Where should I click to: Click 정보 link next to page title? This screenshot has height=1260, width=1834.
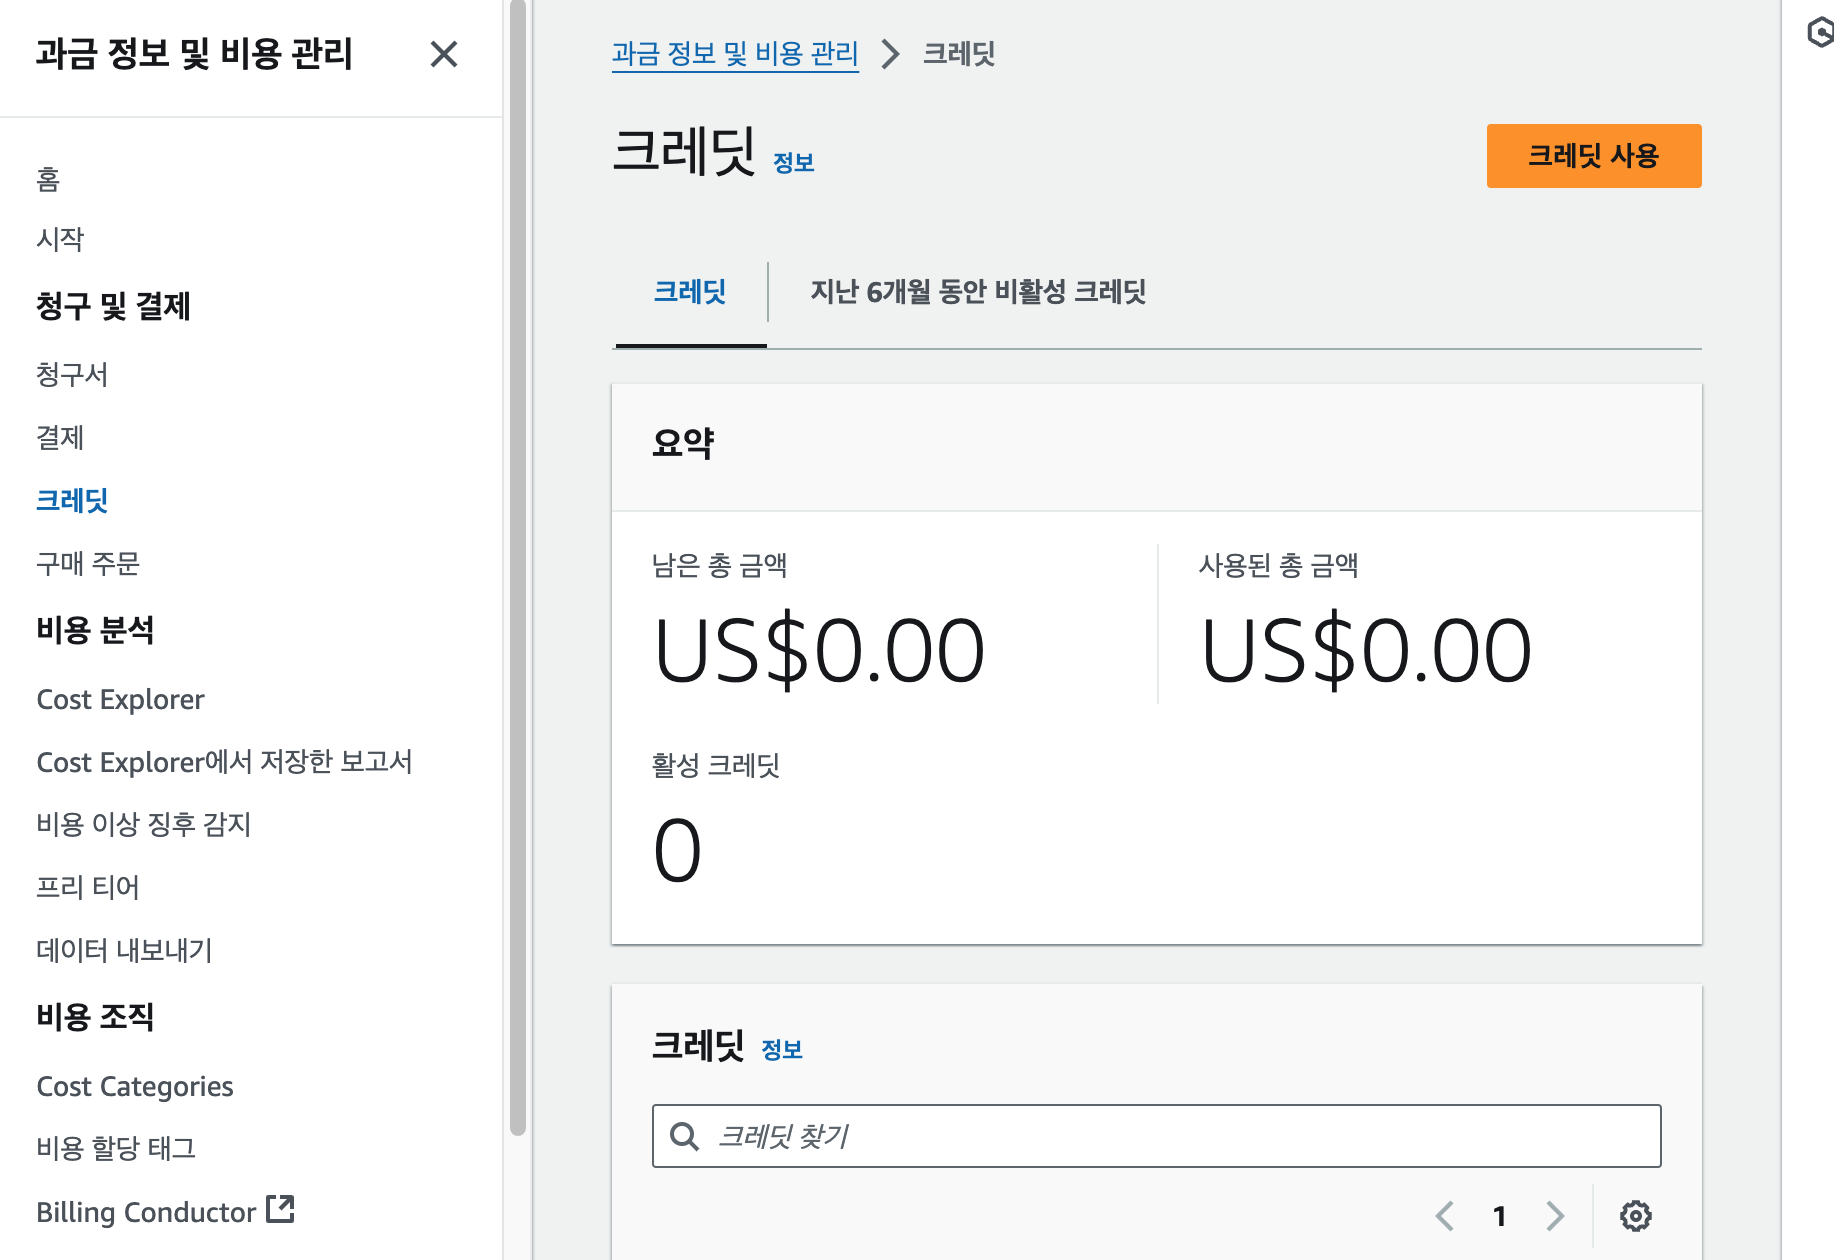[794, 162]
